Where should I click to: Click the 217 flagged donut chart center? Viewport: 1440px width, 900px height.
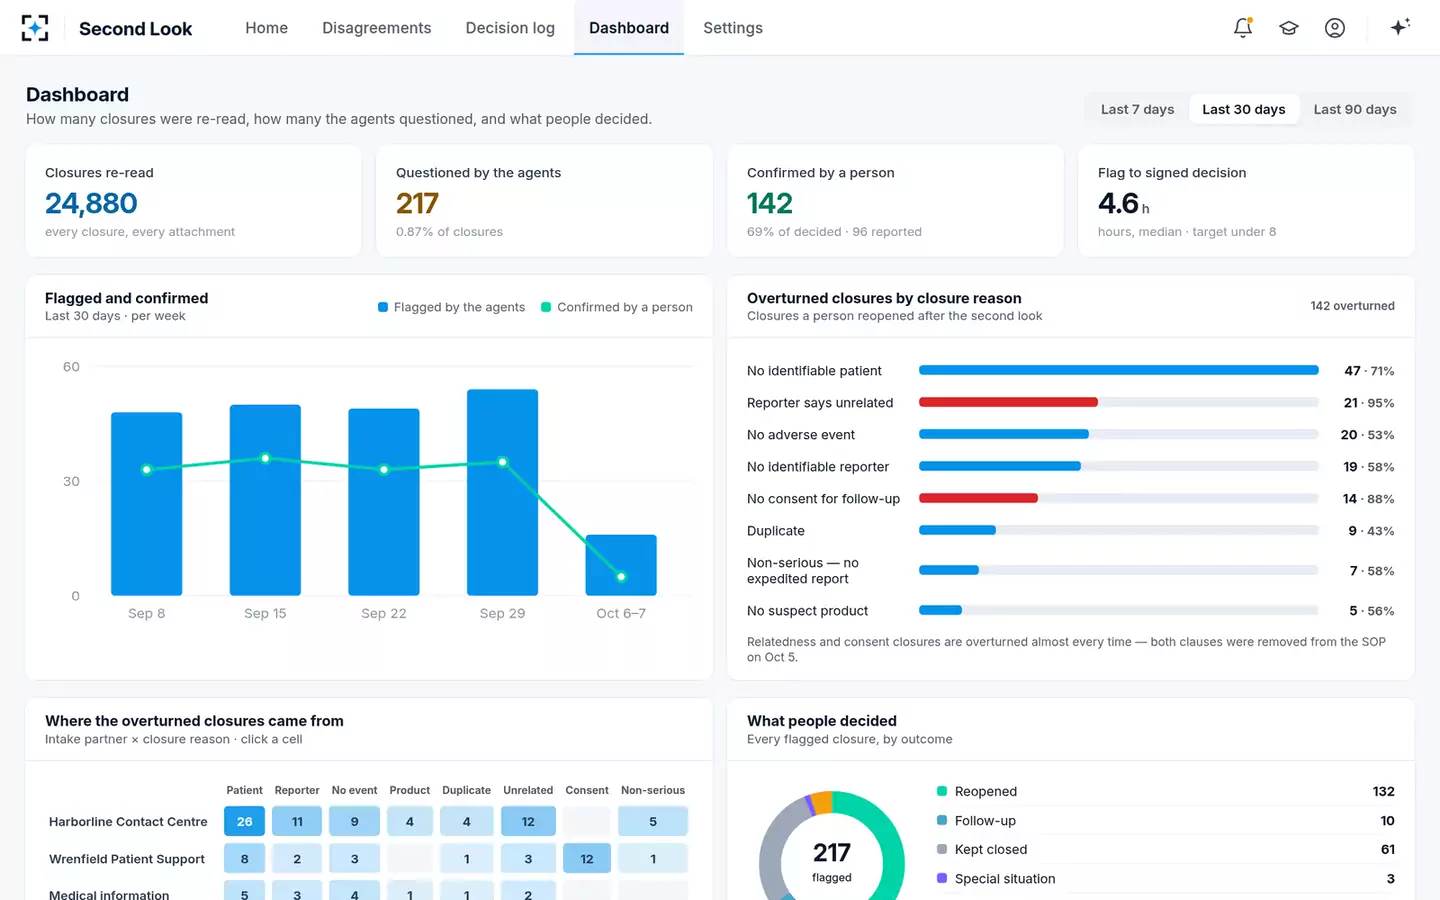tap(832, 862)
